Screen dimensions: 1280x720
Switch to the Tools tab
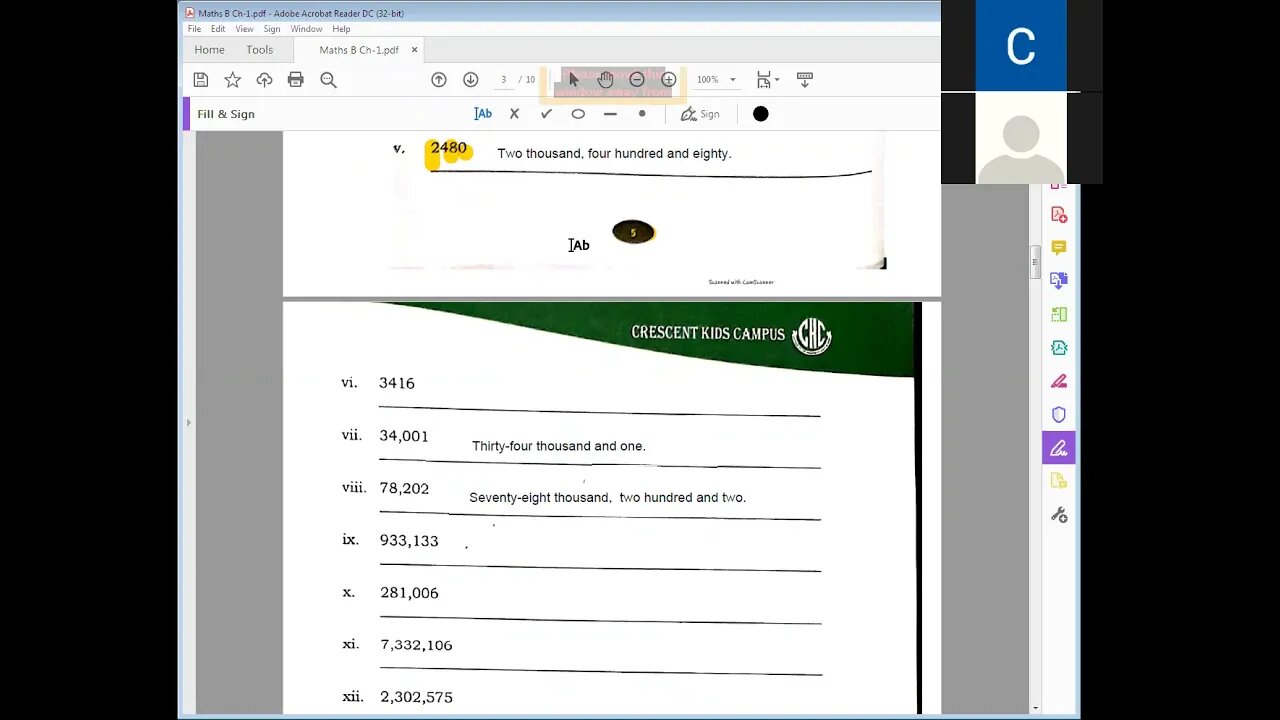[x=259, y=50]
